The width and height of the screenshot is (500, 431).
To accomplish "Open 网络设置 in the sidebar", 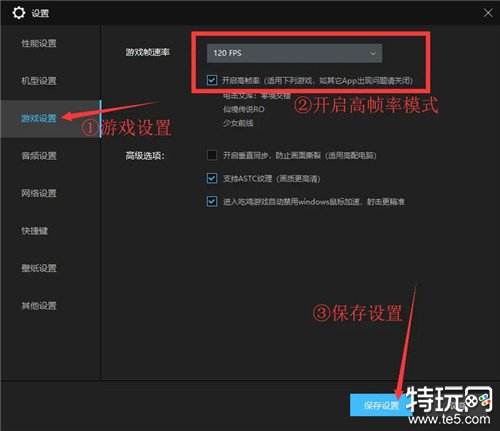I will [39, 193].
